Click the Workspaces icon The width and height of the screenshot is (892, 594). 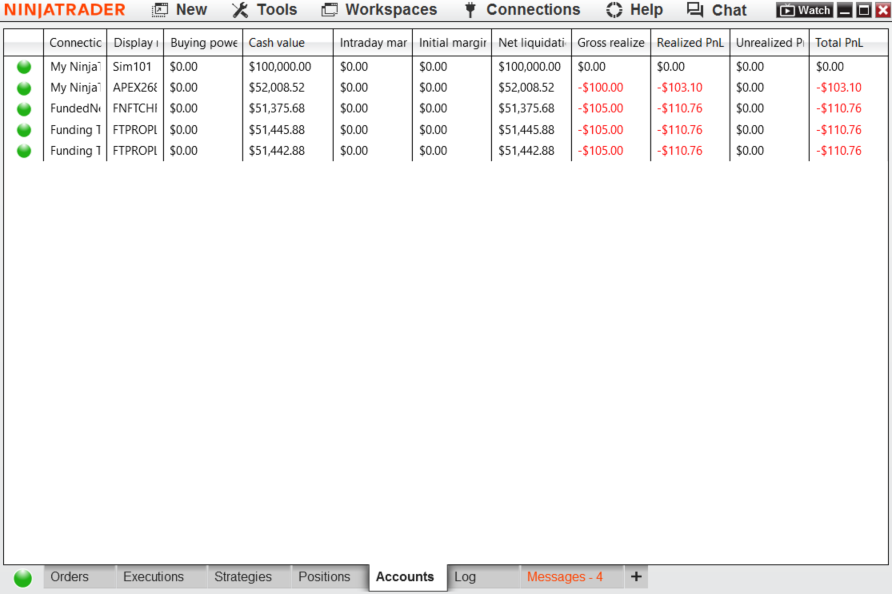(329, 10)
